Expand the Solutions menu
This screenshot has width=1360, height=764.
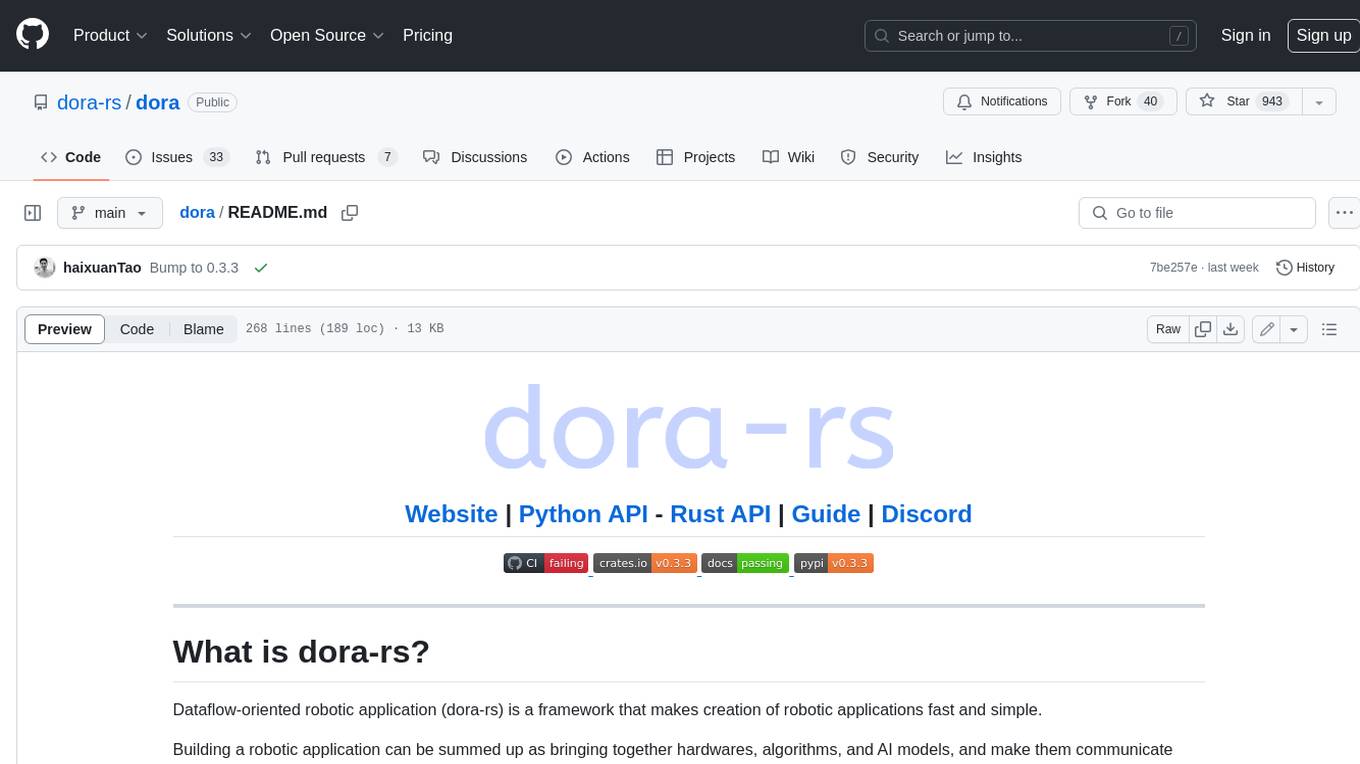coord(208,35)
